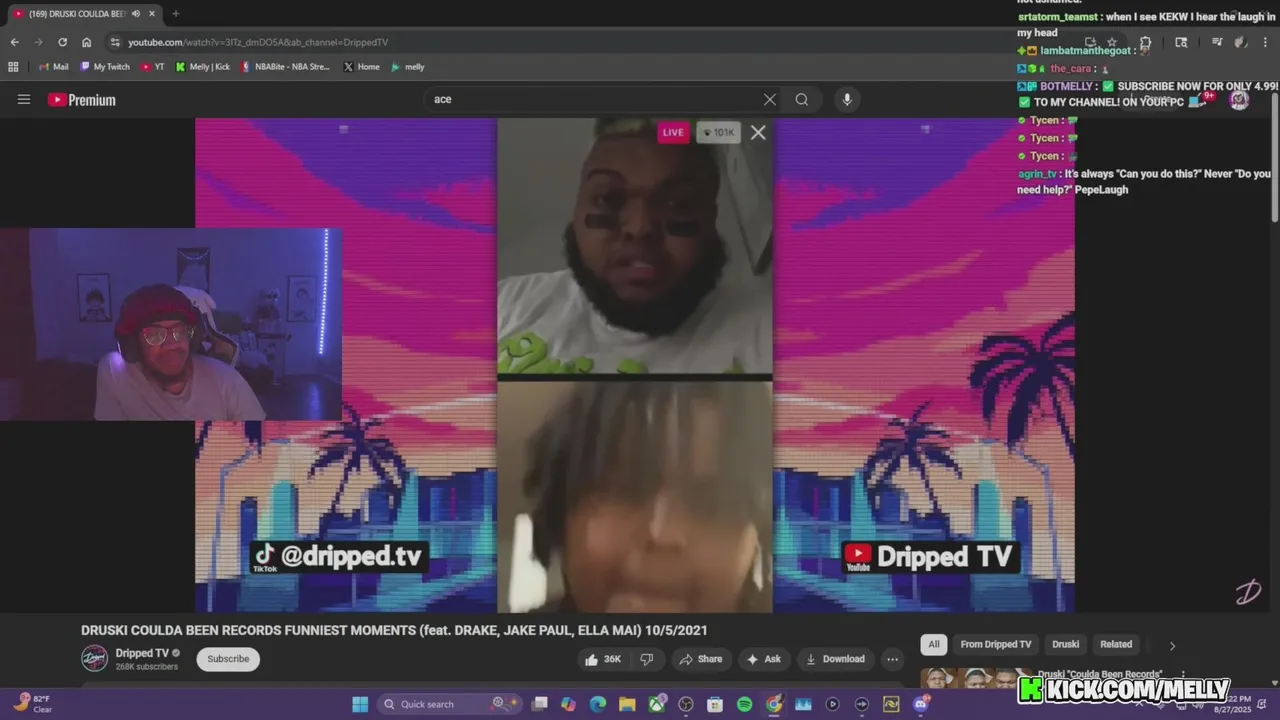Open the Ask AI button
Image resolution: width=1280 pixels, height=720 pixels.
763,659
